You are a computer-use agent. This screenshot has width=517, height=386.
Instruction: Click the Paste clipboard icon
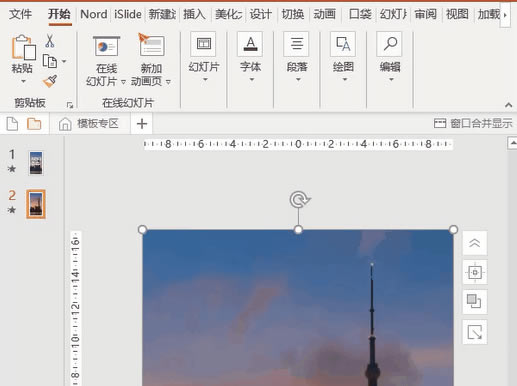click(x=23, y=47)
